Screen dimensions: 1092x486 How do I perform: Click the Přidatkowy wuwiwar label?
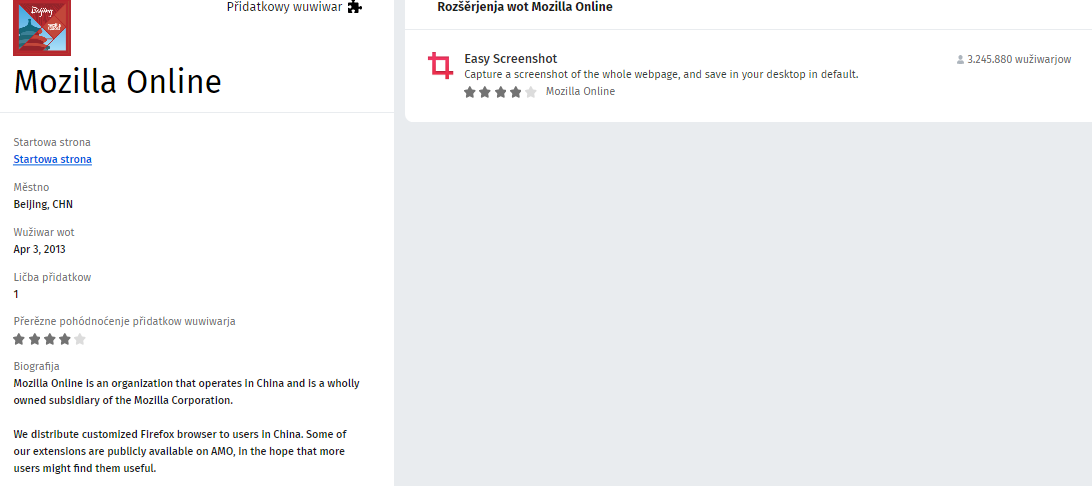pyautogui.click(x=284, y=8)
